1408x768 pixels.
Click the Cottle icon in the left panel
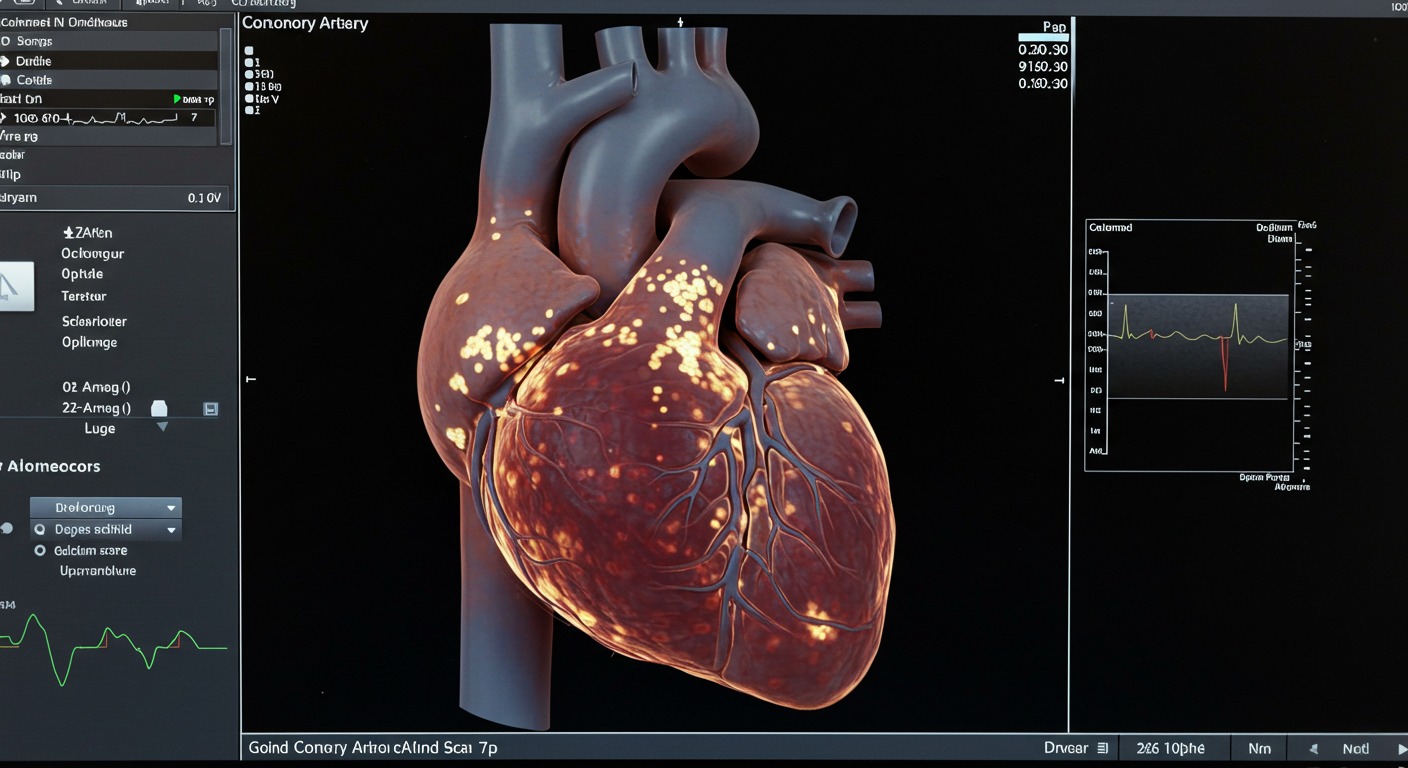click(x=8, y=79)
